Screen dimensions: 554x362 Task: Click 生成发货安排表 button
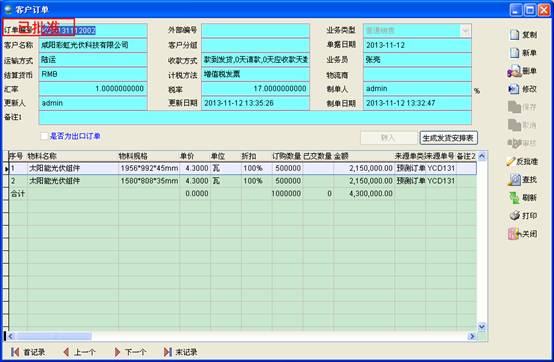448,138
